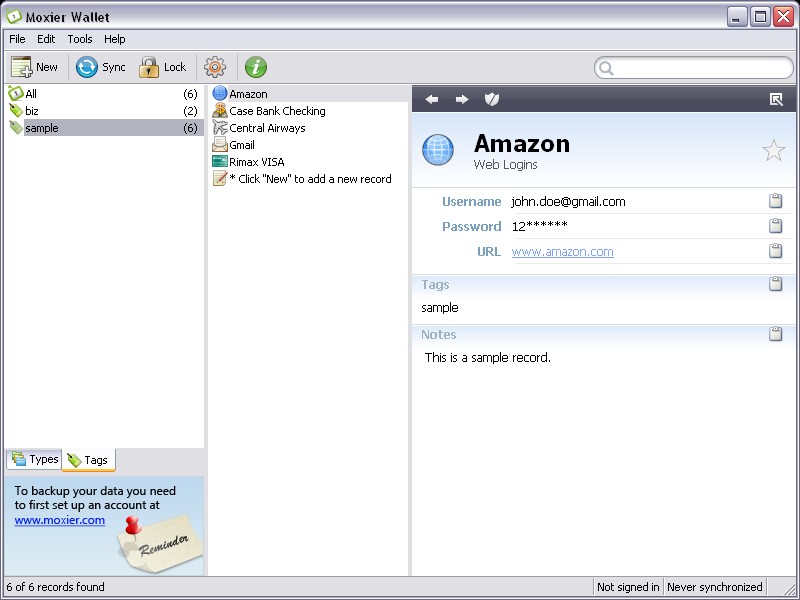Click the '6 of 6 records found' status text
The height and width of the screenshot is (600, 800).
pos(56,587)
